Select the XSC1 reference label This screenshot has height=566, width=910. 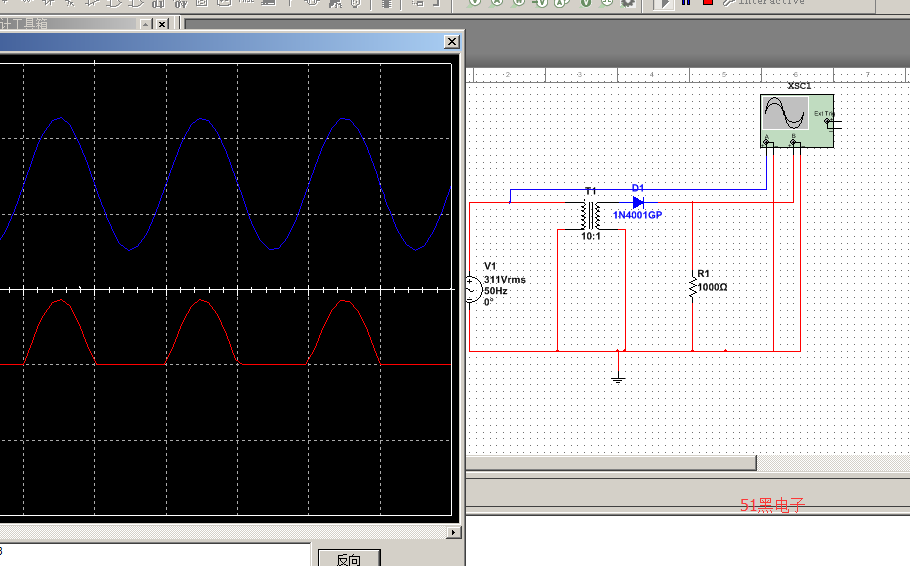[799, 86]
